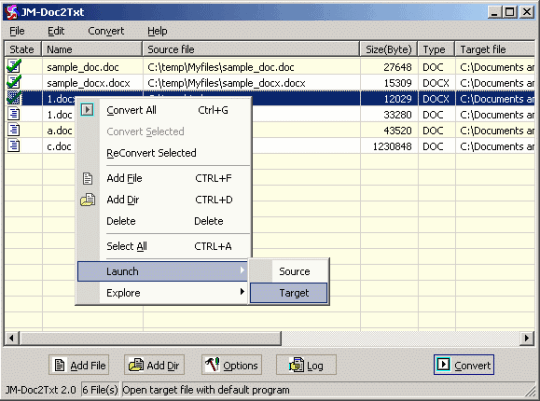Sort by the Target file column header

(x=495, y=49)
